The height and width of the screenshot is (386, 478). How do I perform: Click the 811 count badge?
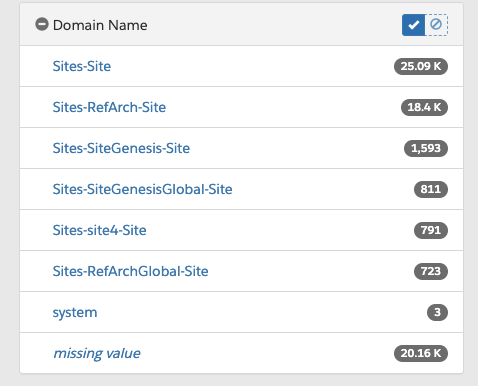click(x=431, y=189)
